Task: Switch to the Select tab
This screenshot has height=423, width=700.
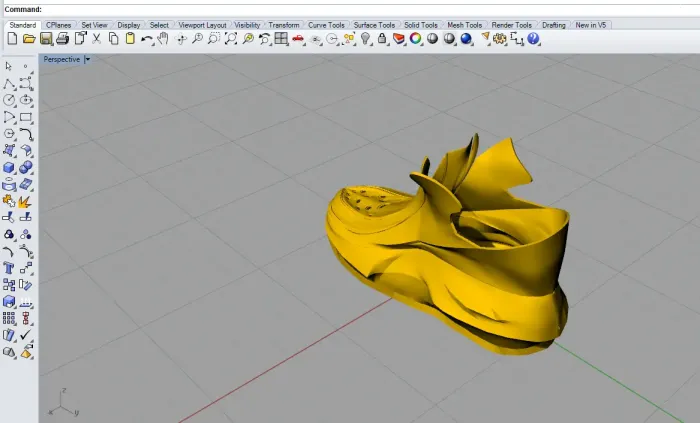Action: [159, 25]
